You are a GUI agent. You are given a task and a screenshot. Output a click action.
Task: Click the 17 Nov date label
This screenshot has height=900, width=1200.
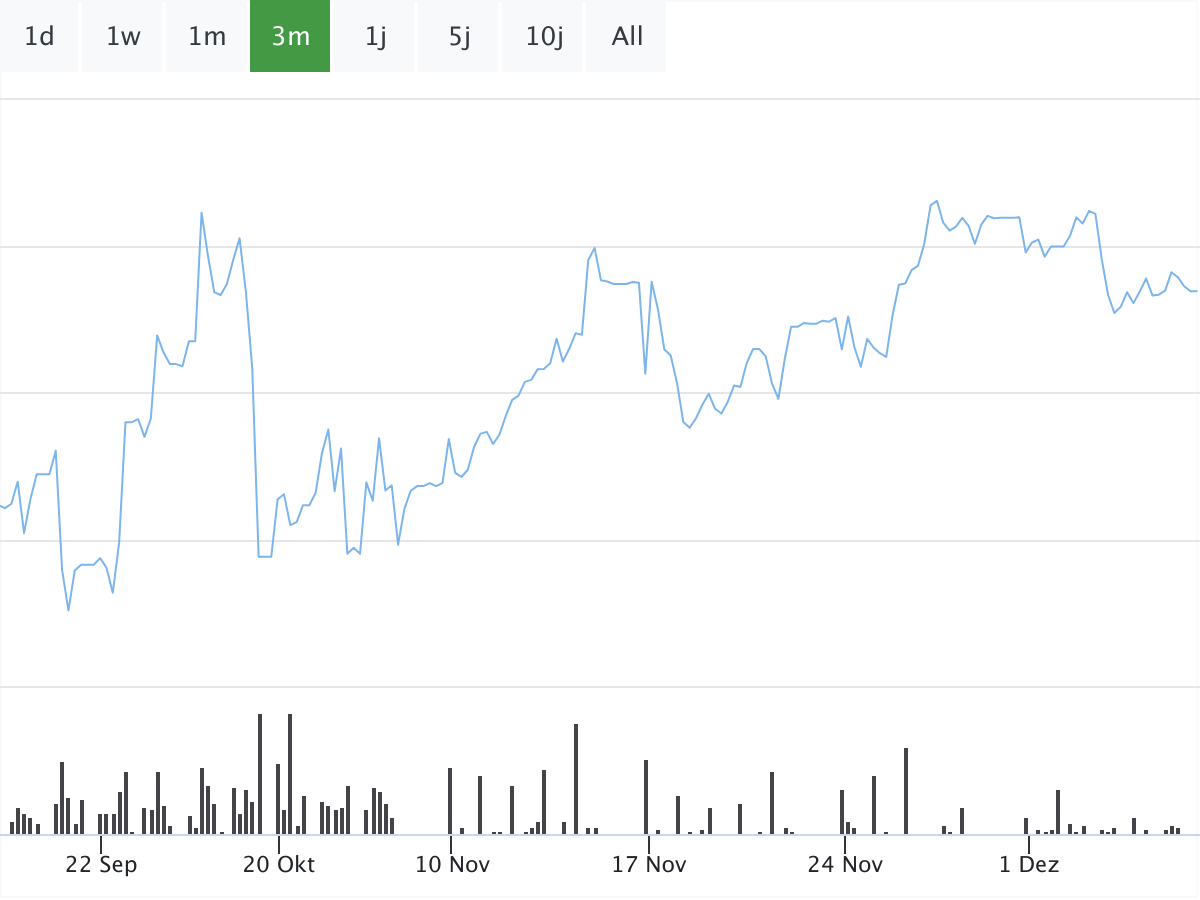pyautogui.click(x=649, y=864)
